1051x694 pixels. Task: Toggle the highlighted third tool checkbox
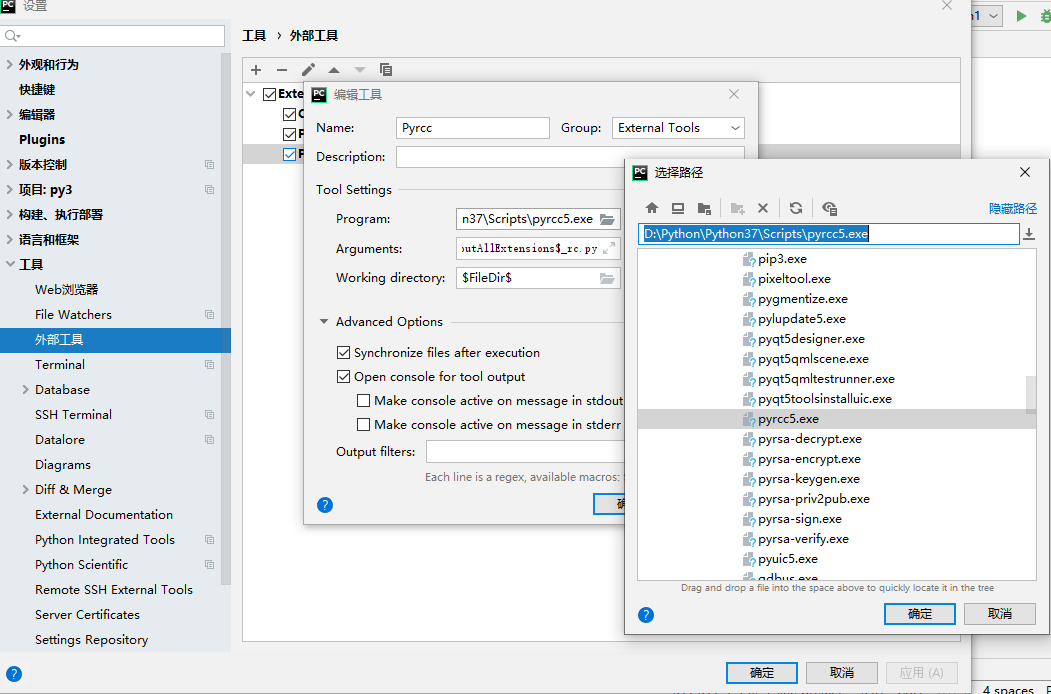tap(290, 154)
